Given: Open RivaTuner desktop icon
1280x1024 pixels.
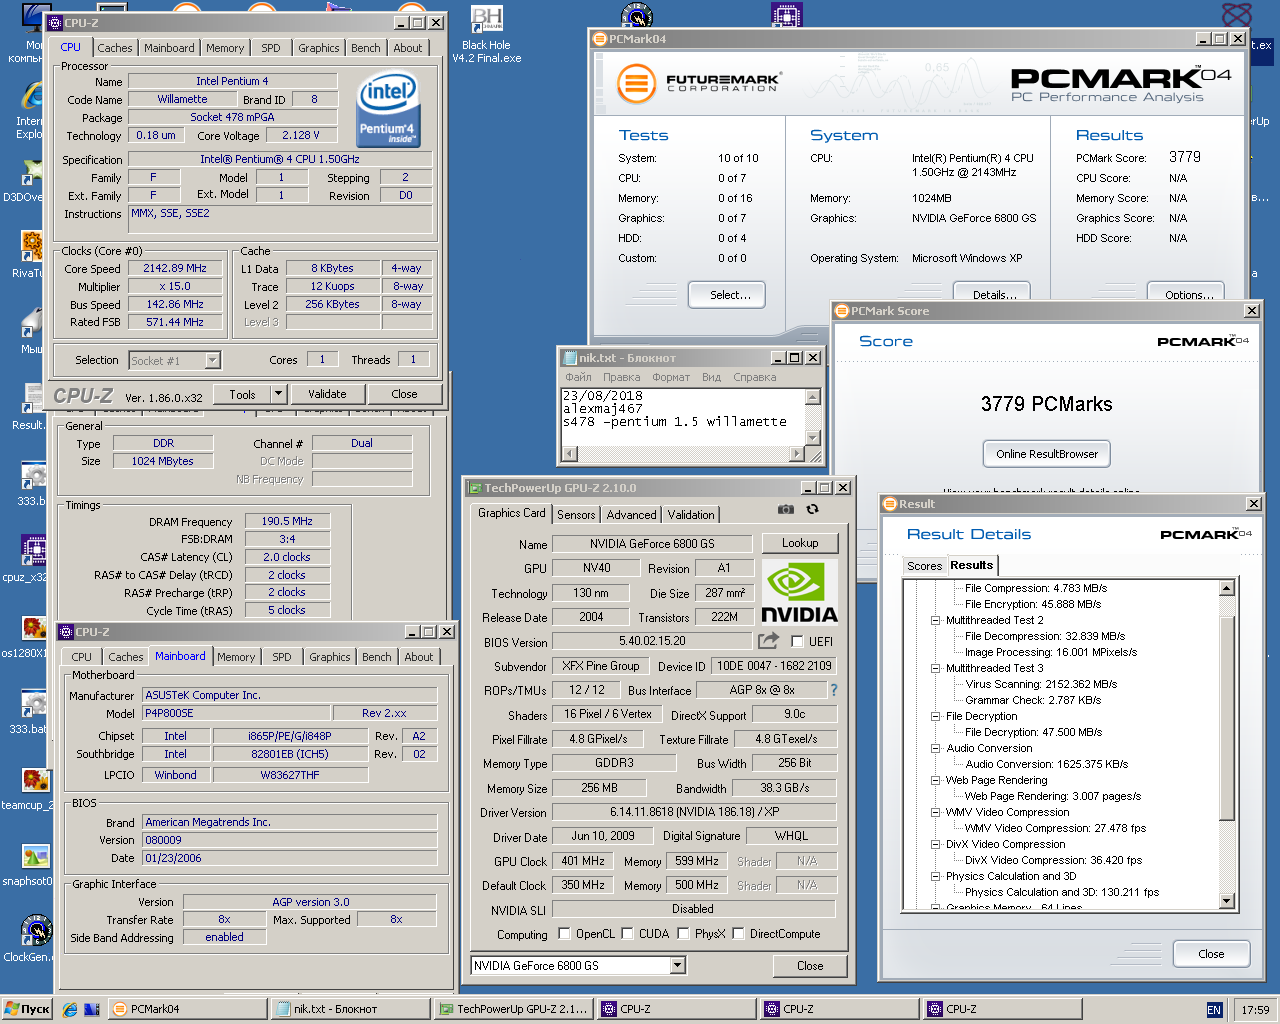Looking at the screenshot, I should (30, 254).
